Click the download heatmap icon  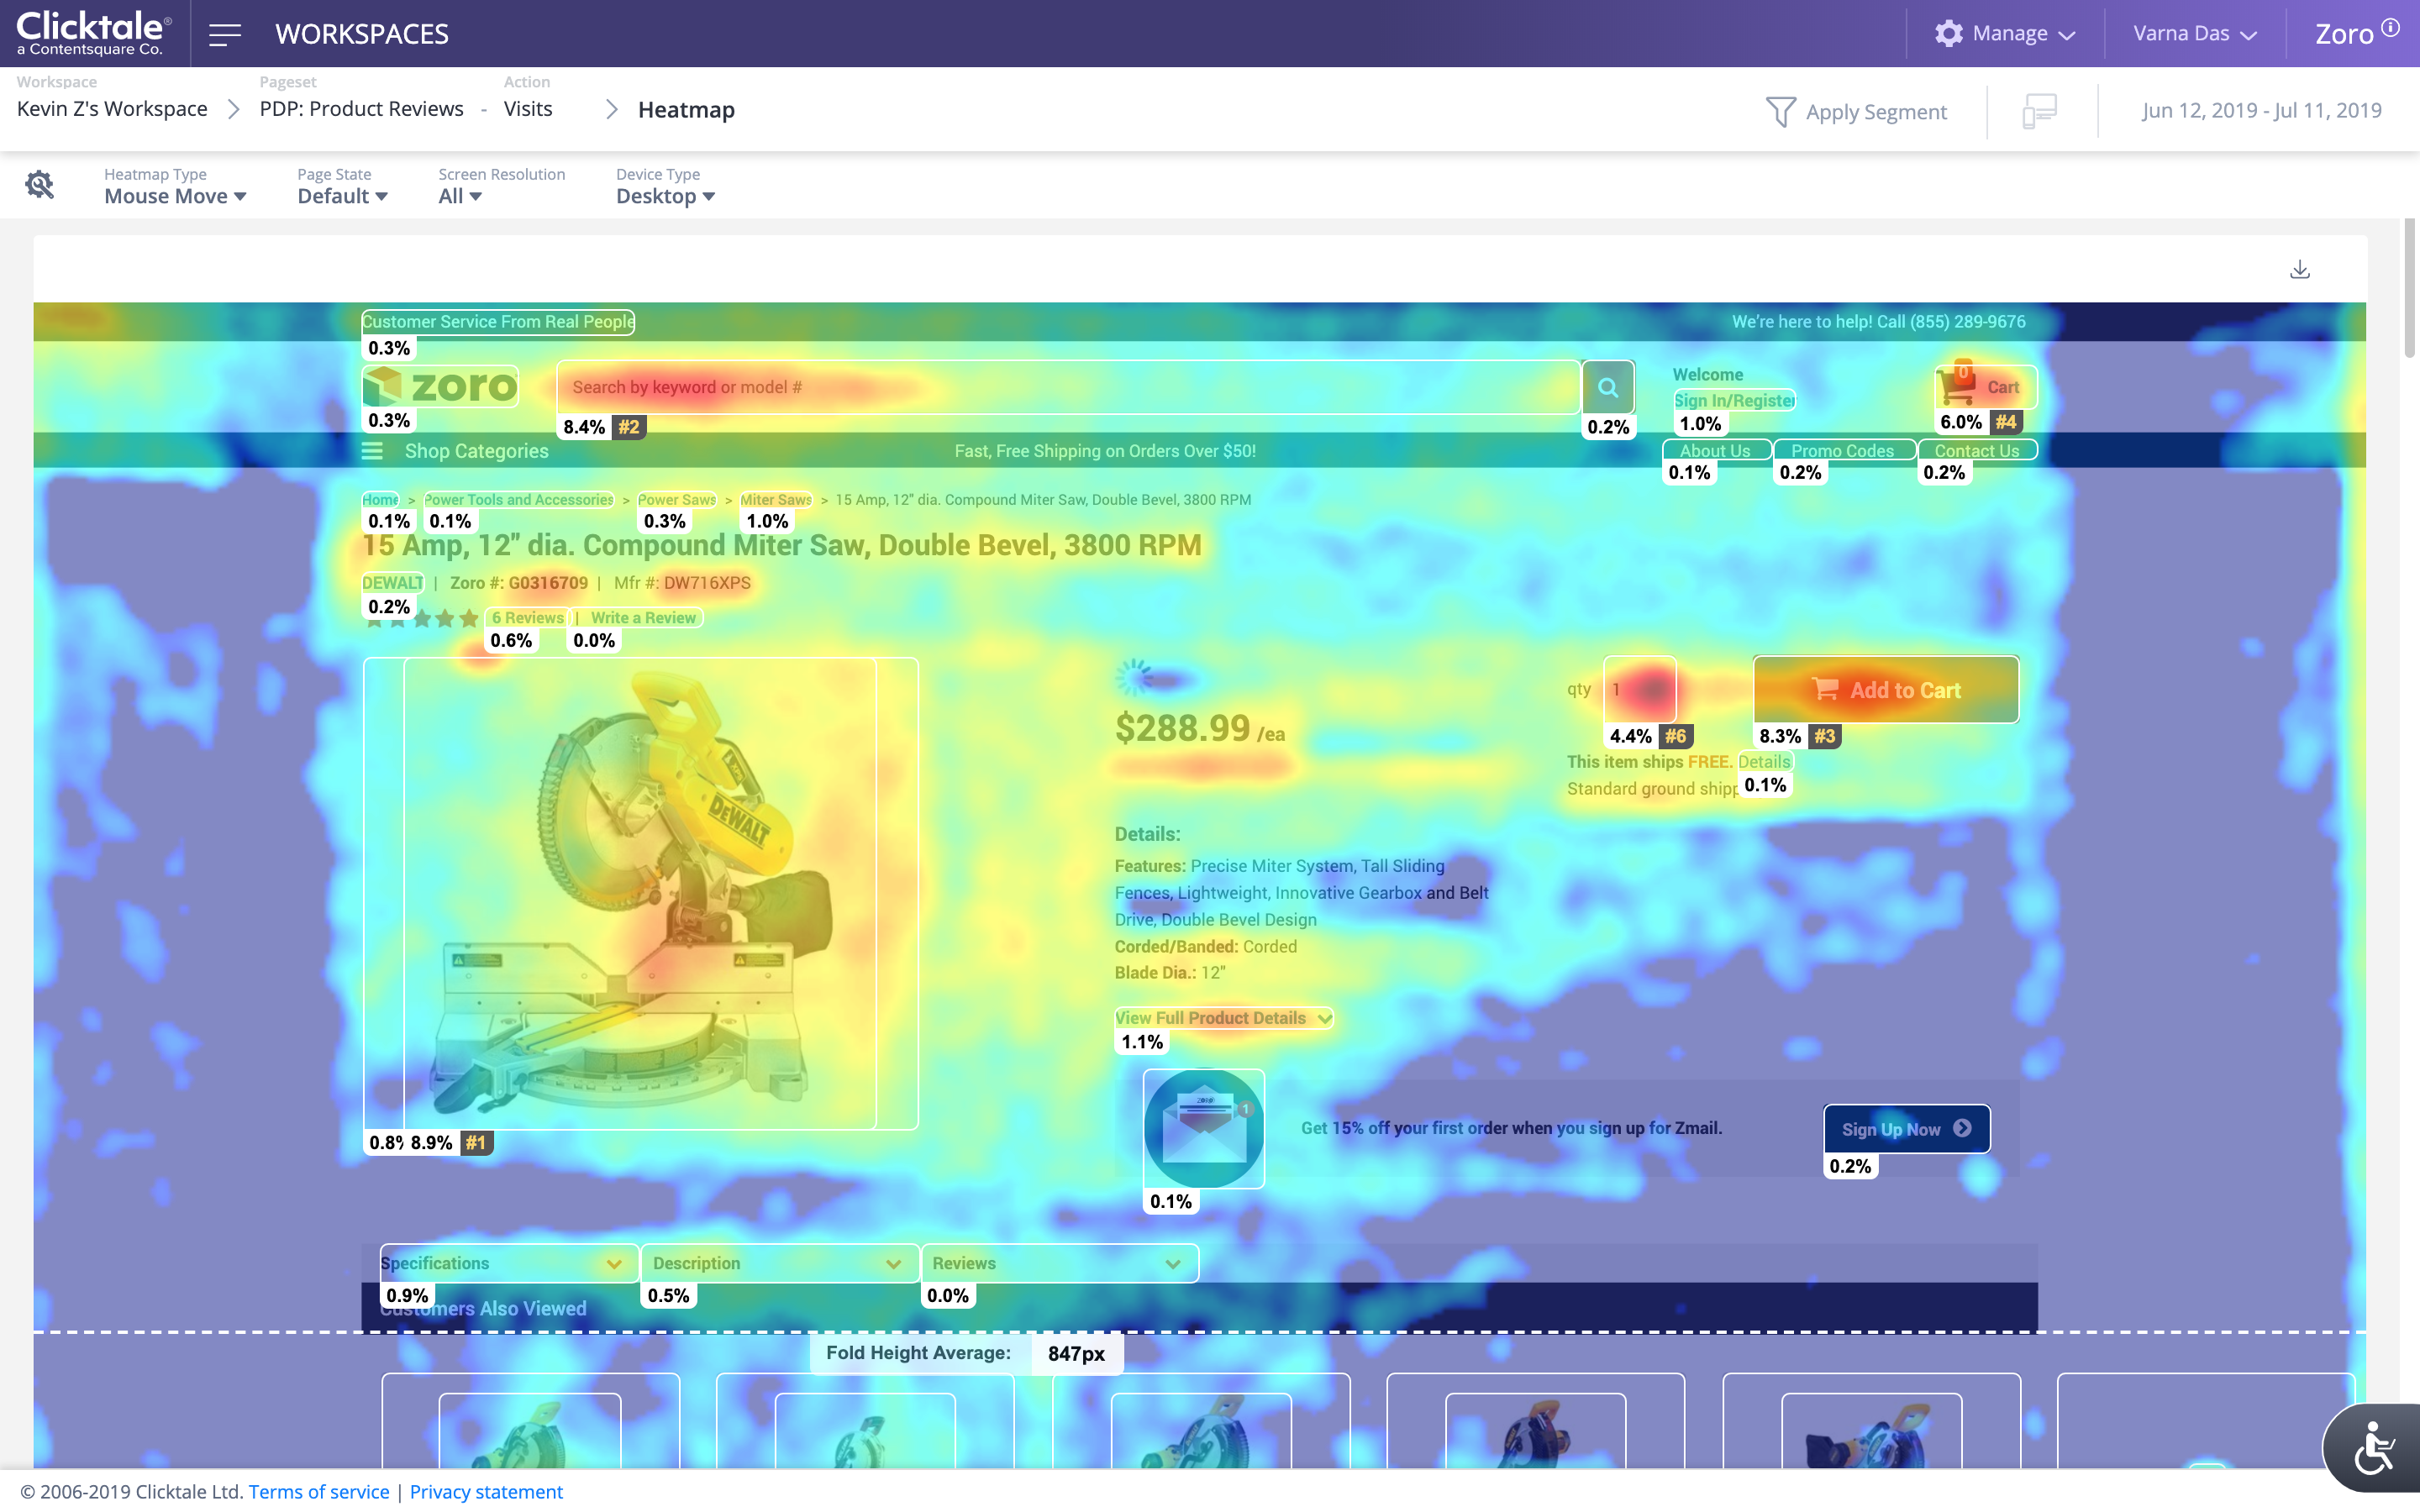2299,270
